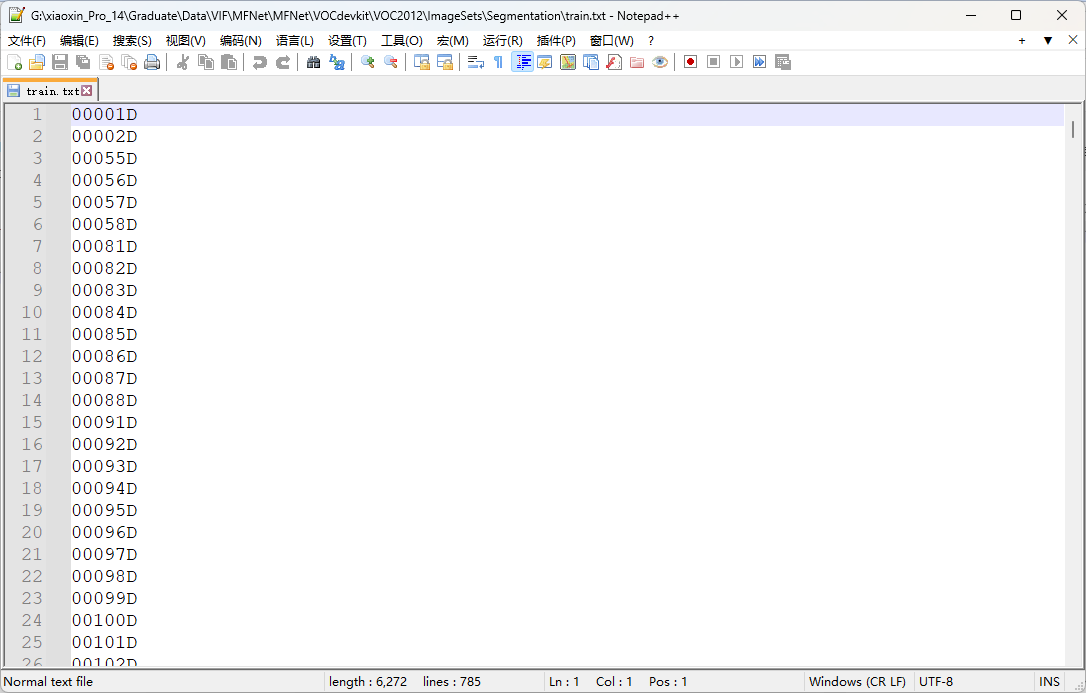The width and height of the screenshot is (1086, 693).
Task: Toggle the monitoring eye icon
Action: pos(660,62)
